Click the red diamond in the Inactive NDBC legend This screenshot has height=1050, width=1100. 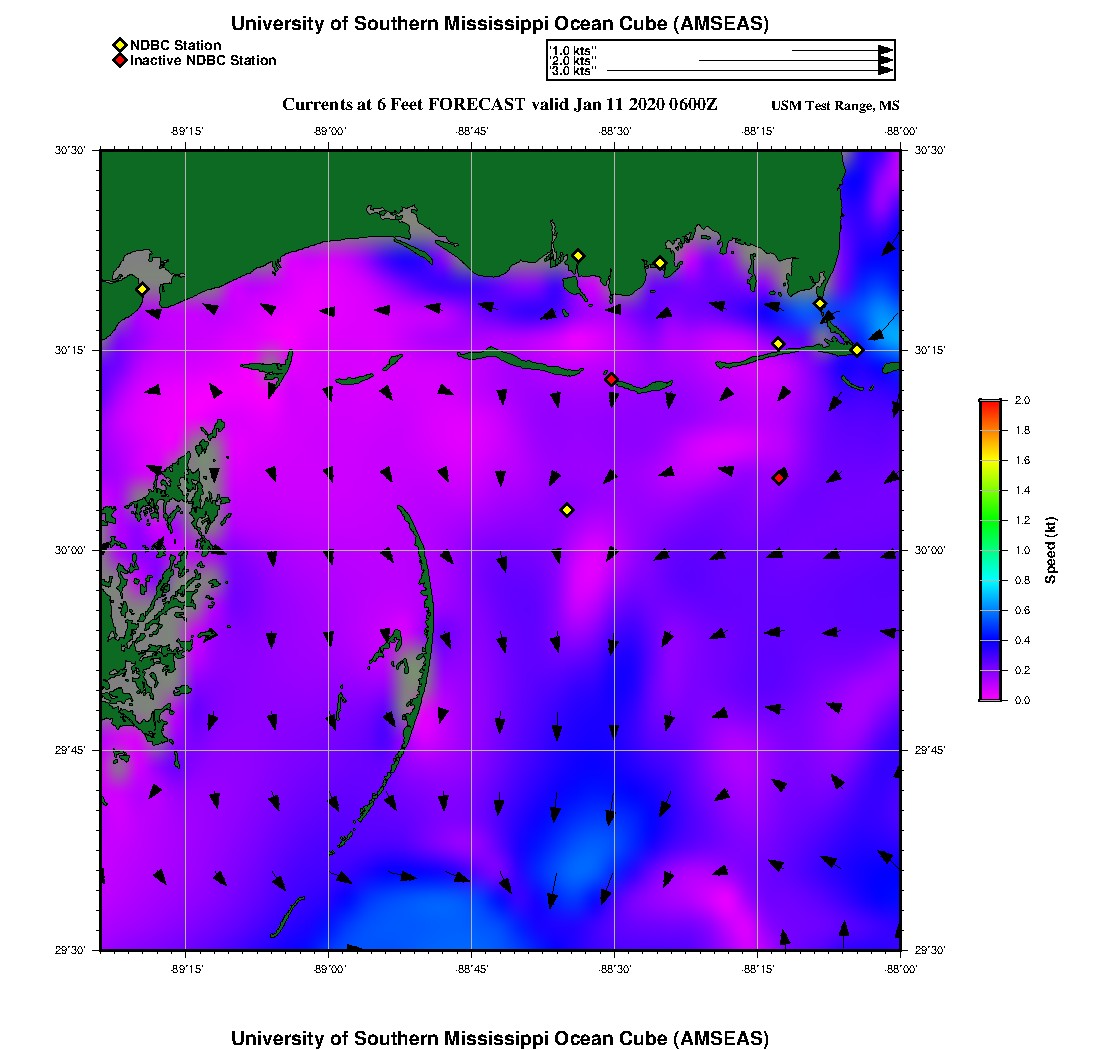(x=119, y=61)
